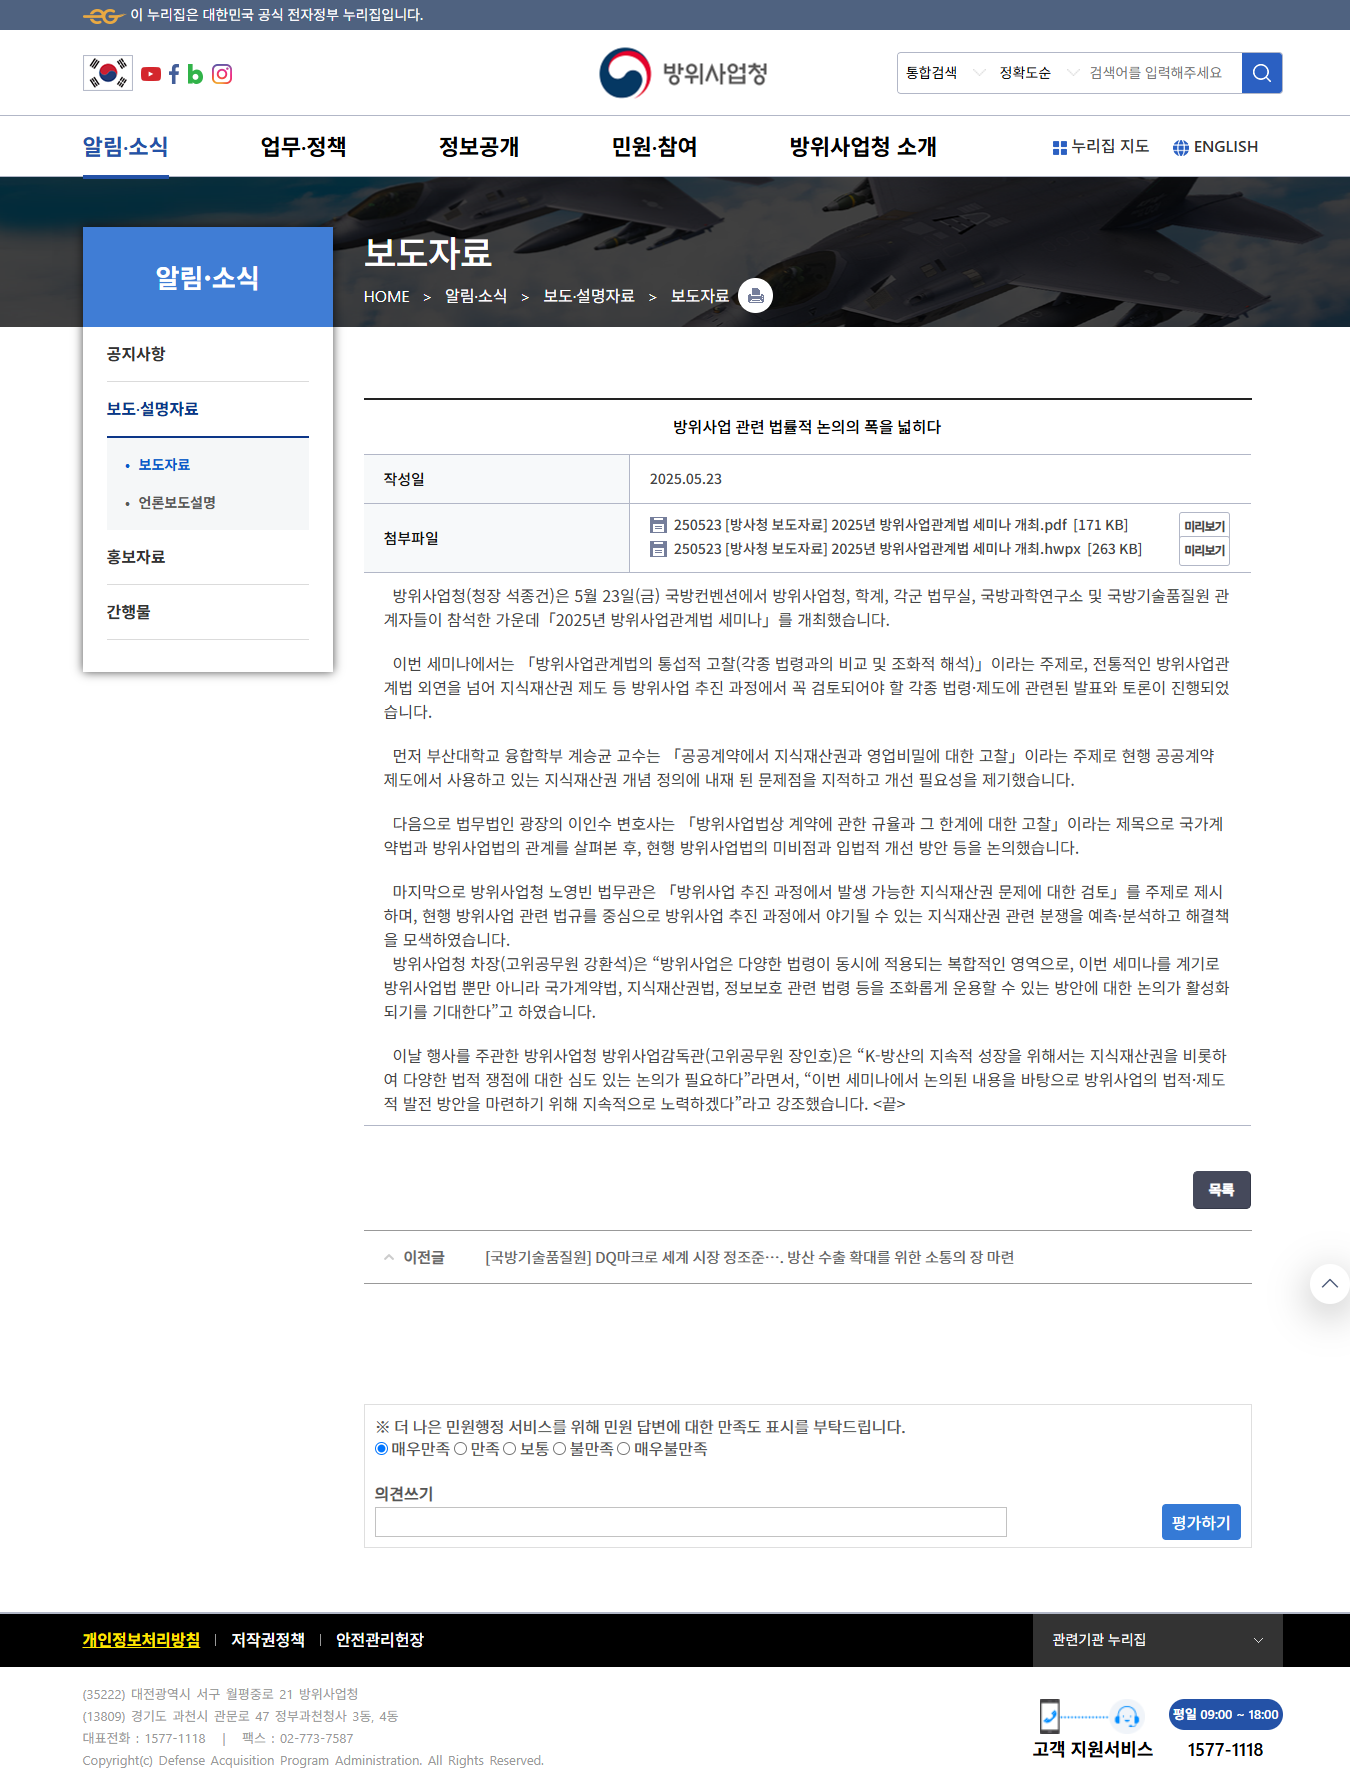Click the 평일 09:00 ~ 18:00 badge
1350x1787 pixels.
(1225, 1714)
